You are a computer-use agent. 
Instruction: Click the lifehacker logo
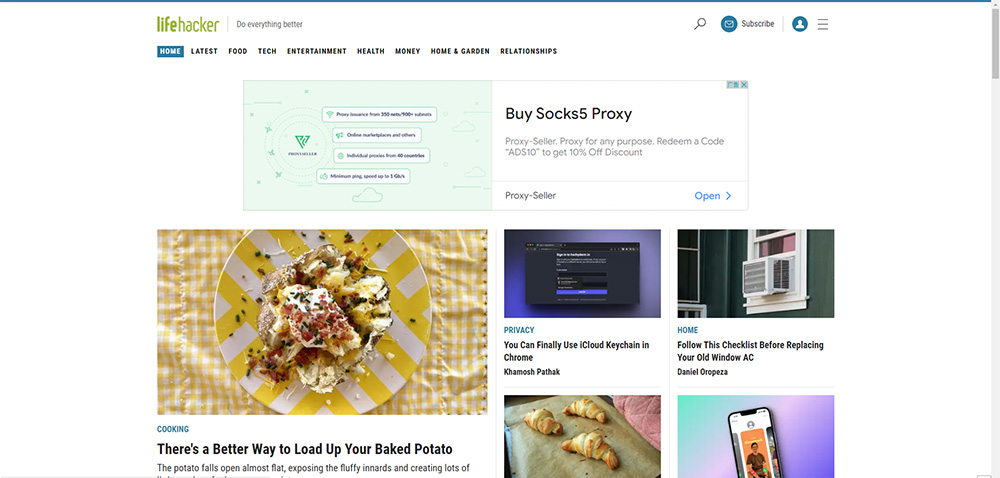click(188, 24)
